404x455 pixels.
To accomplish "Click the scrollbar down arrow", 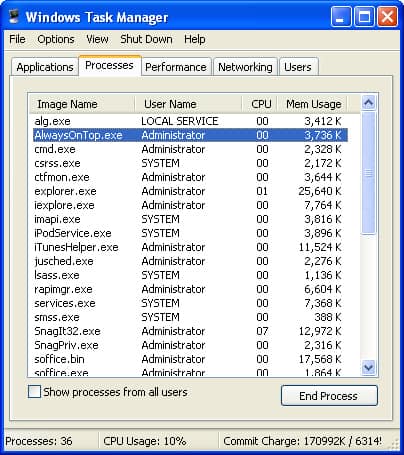I will click(368, 367).
